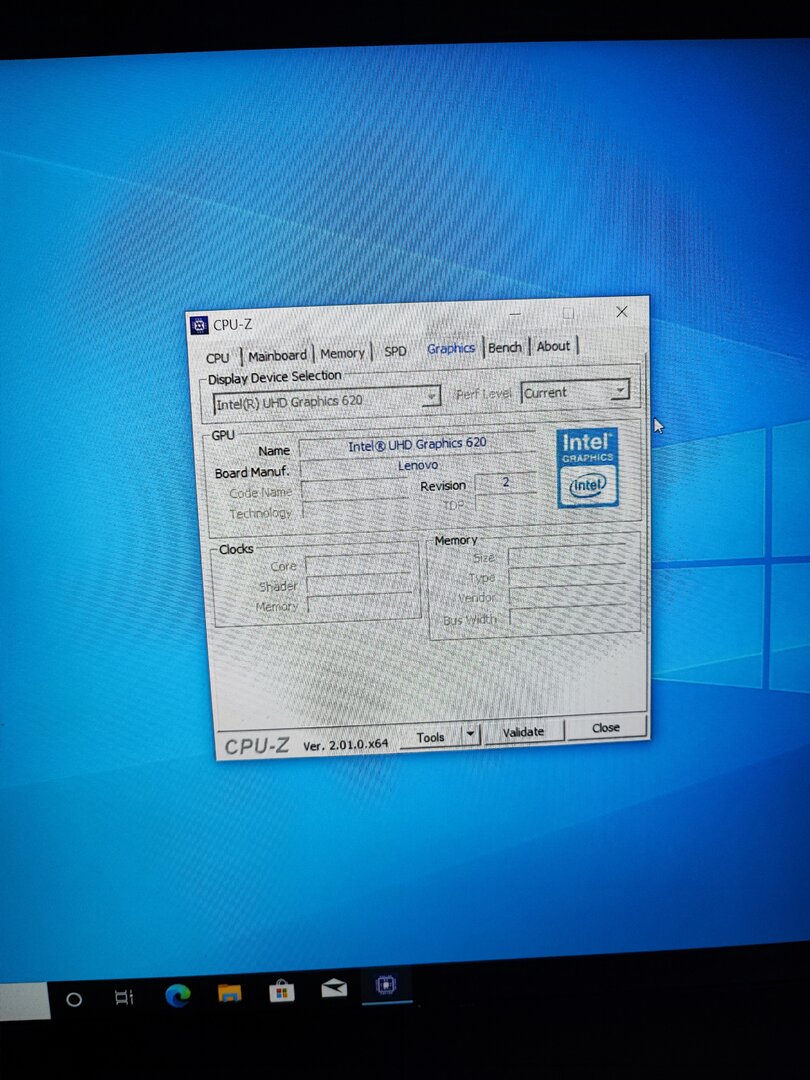
Task: Click the CPU-Z taskbar icon
Action: click(386, 985)
